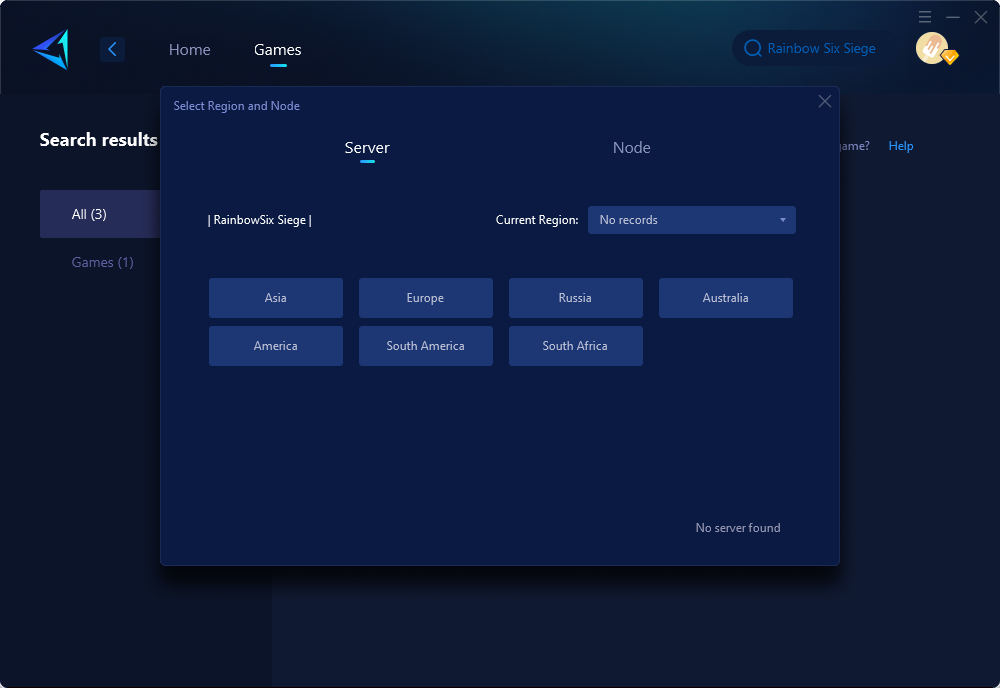The width and height of the screenshot is (1000, 688).
Task: Click the Help link
Action: pyautogui.click(x=901, y=146)
